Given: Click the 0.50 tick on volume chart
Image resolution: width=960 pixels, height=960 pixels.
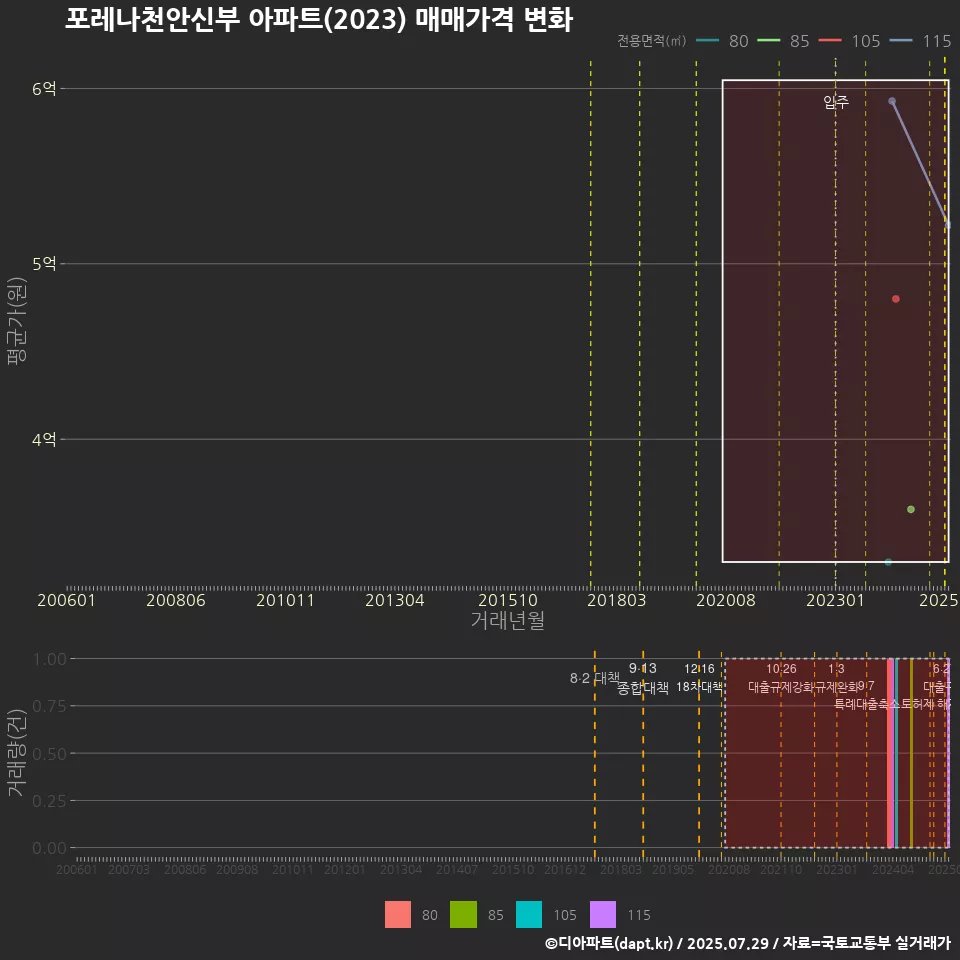Looking at the screenshot, I should [x=50, y=754].
